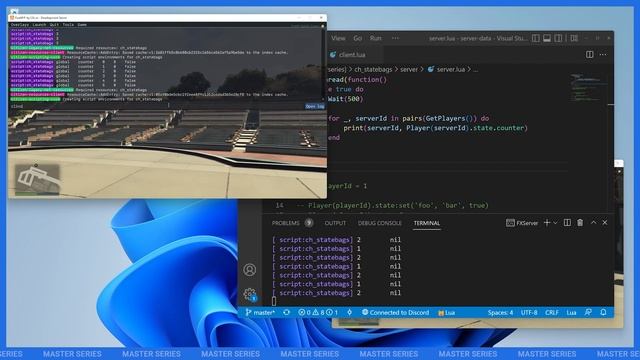
Task: Switch to the PROBLEMS panel tab
Action: [x=286, y=223]
